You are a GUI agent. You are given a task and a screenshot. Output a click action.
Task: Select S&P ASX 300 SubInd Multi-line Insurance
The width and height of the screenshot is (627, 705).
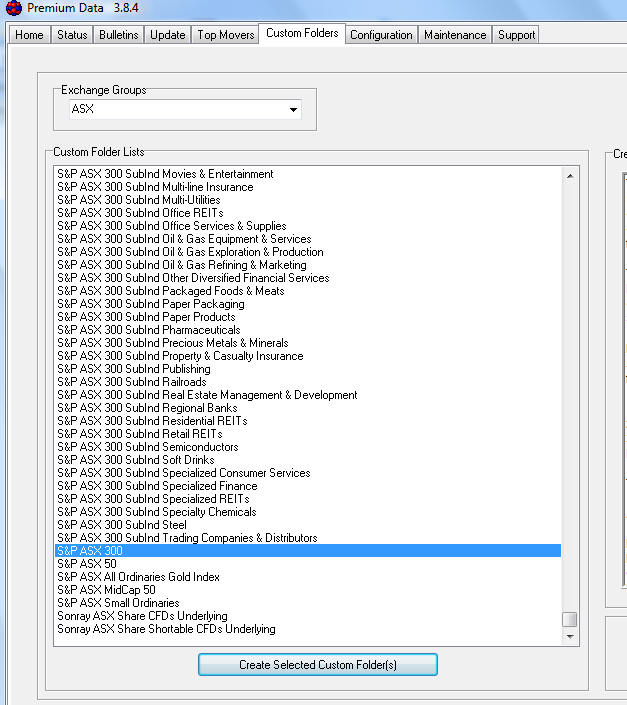click(308, 187)
